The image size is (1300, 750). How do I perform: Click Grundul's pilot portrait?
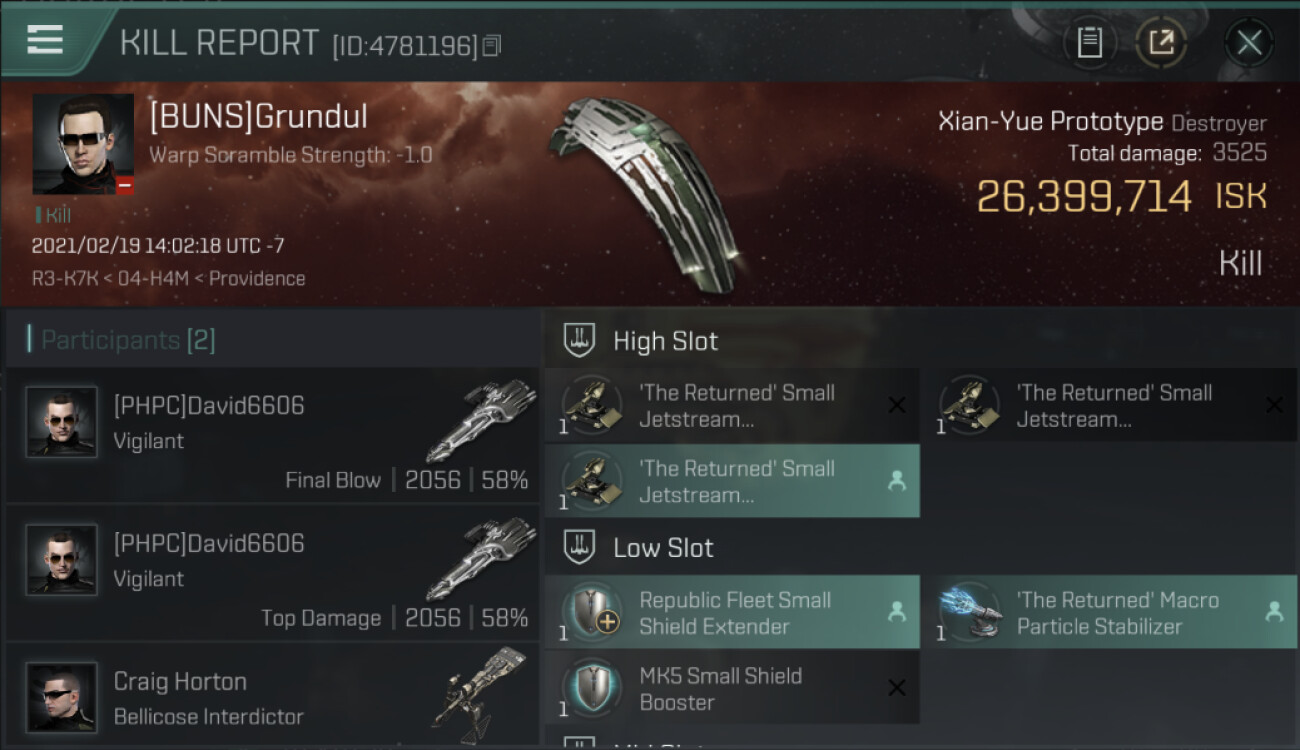(83, 144)
